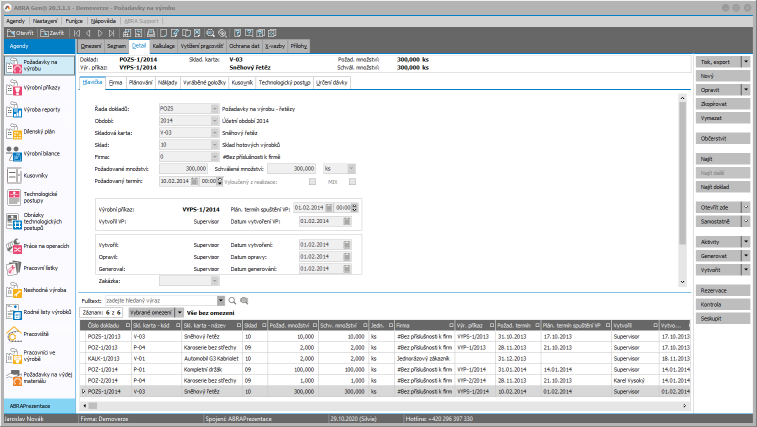Open Tisk, export dropdown arrow

tap(746, 62)
